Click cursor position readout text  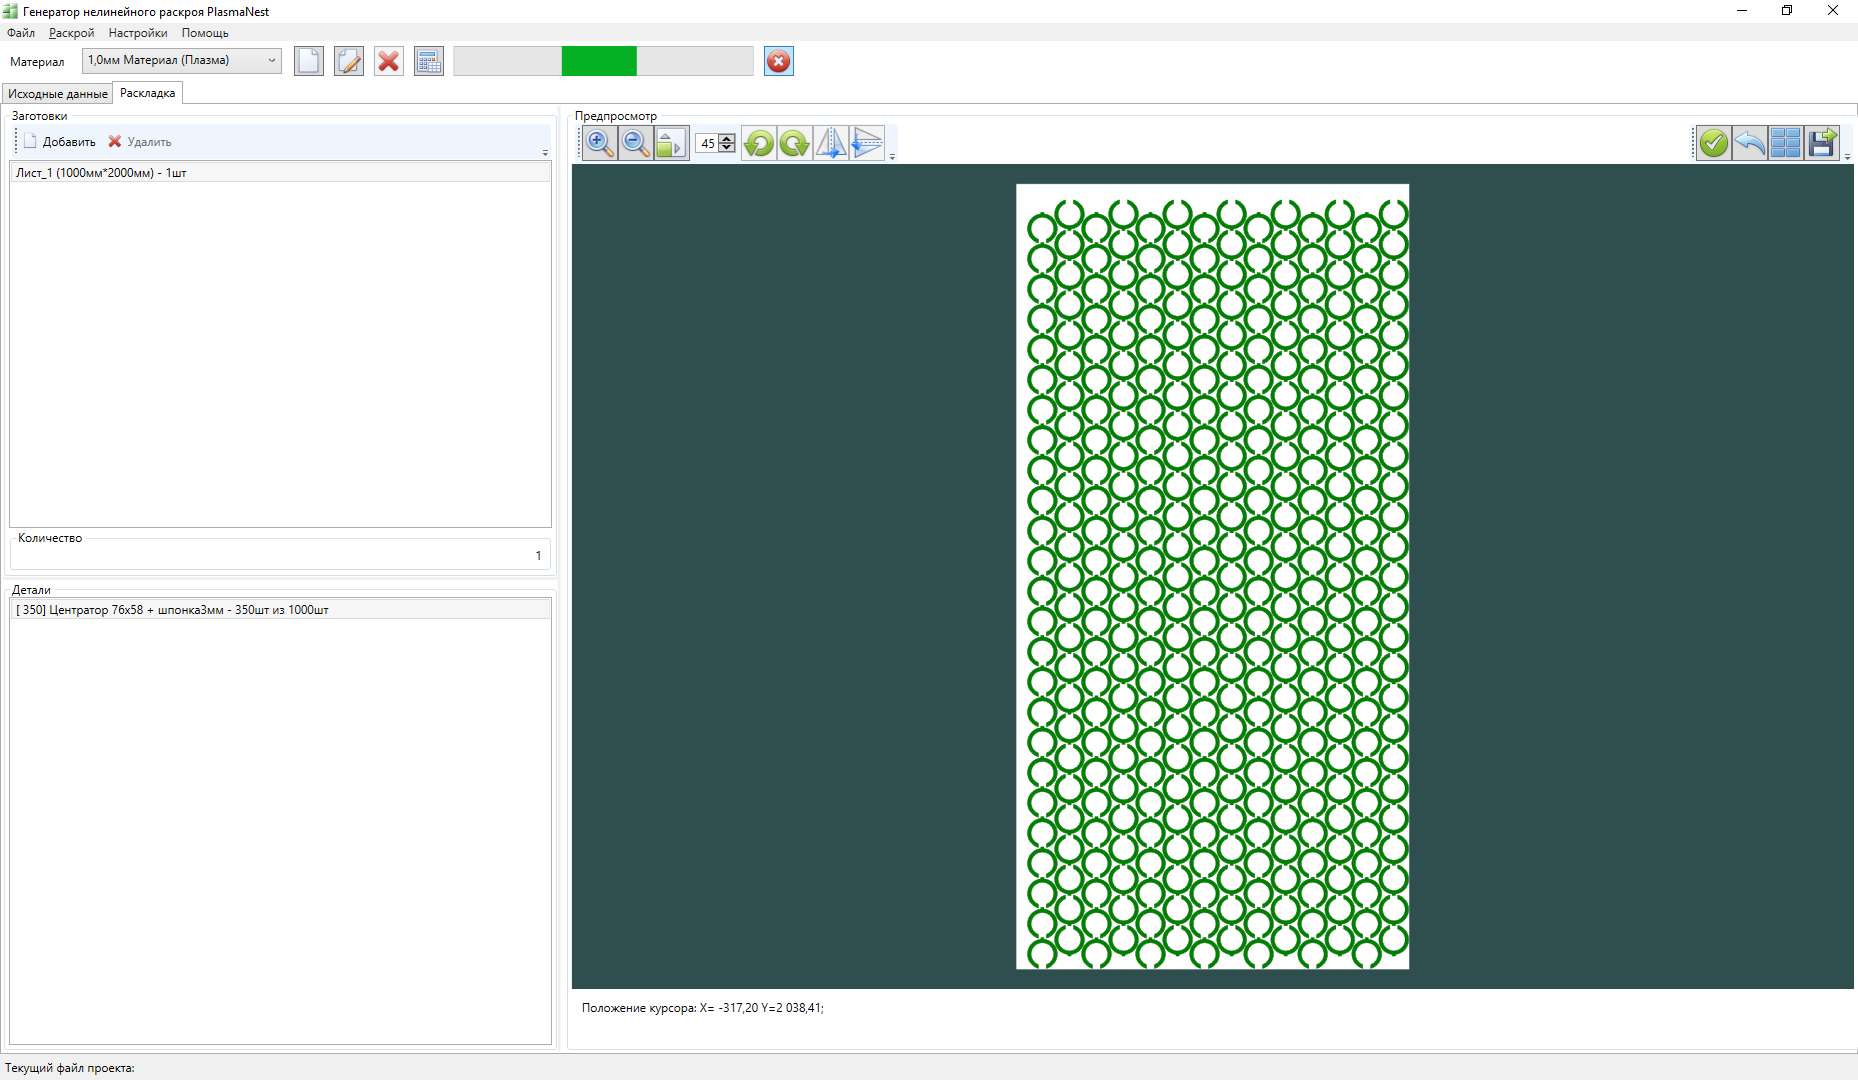[x=702, y=1008]
